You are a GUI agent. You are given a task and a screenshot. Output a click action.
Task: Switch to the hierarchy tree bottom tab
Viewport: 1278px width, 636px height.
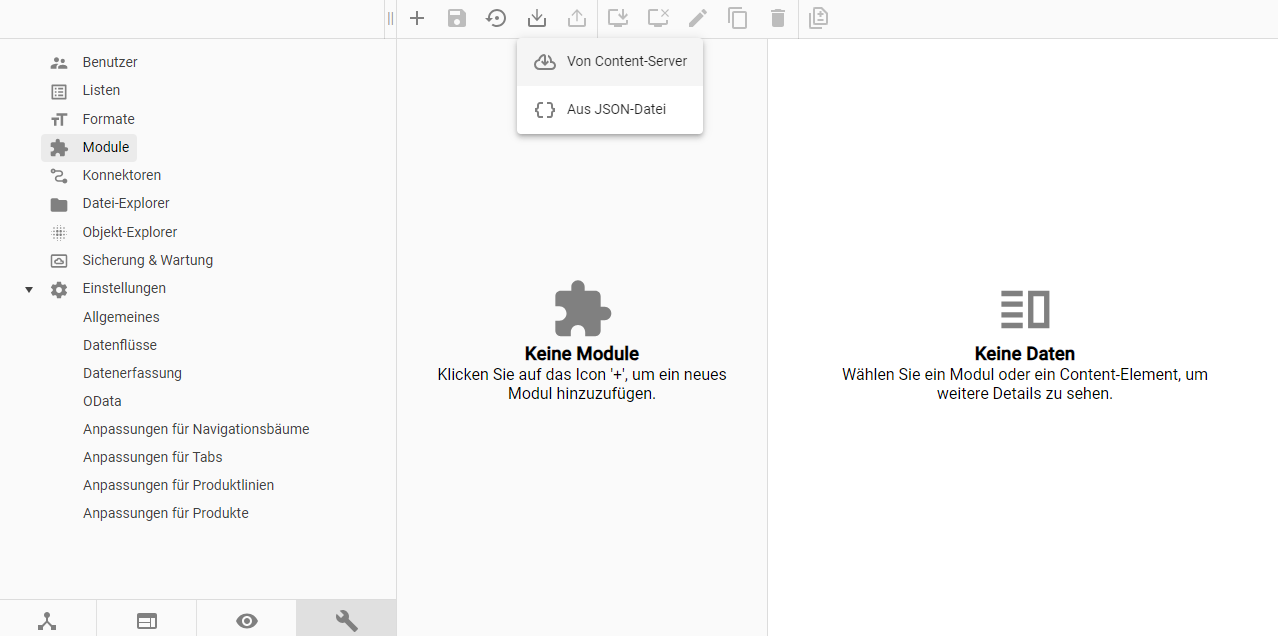pyautogui.click(x=47, y=621)
